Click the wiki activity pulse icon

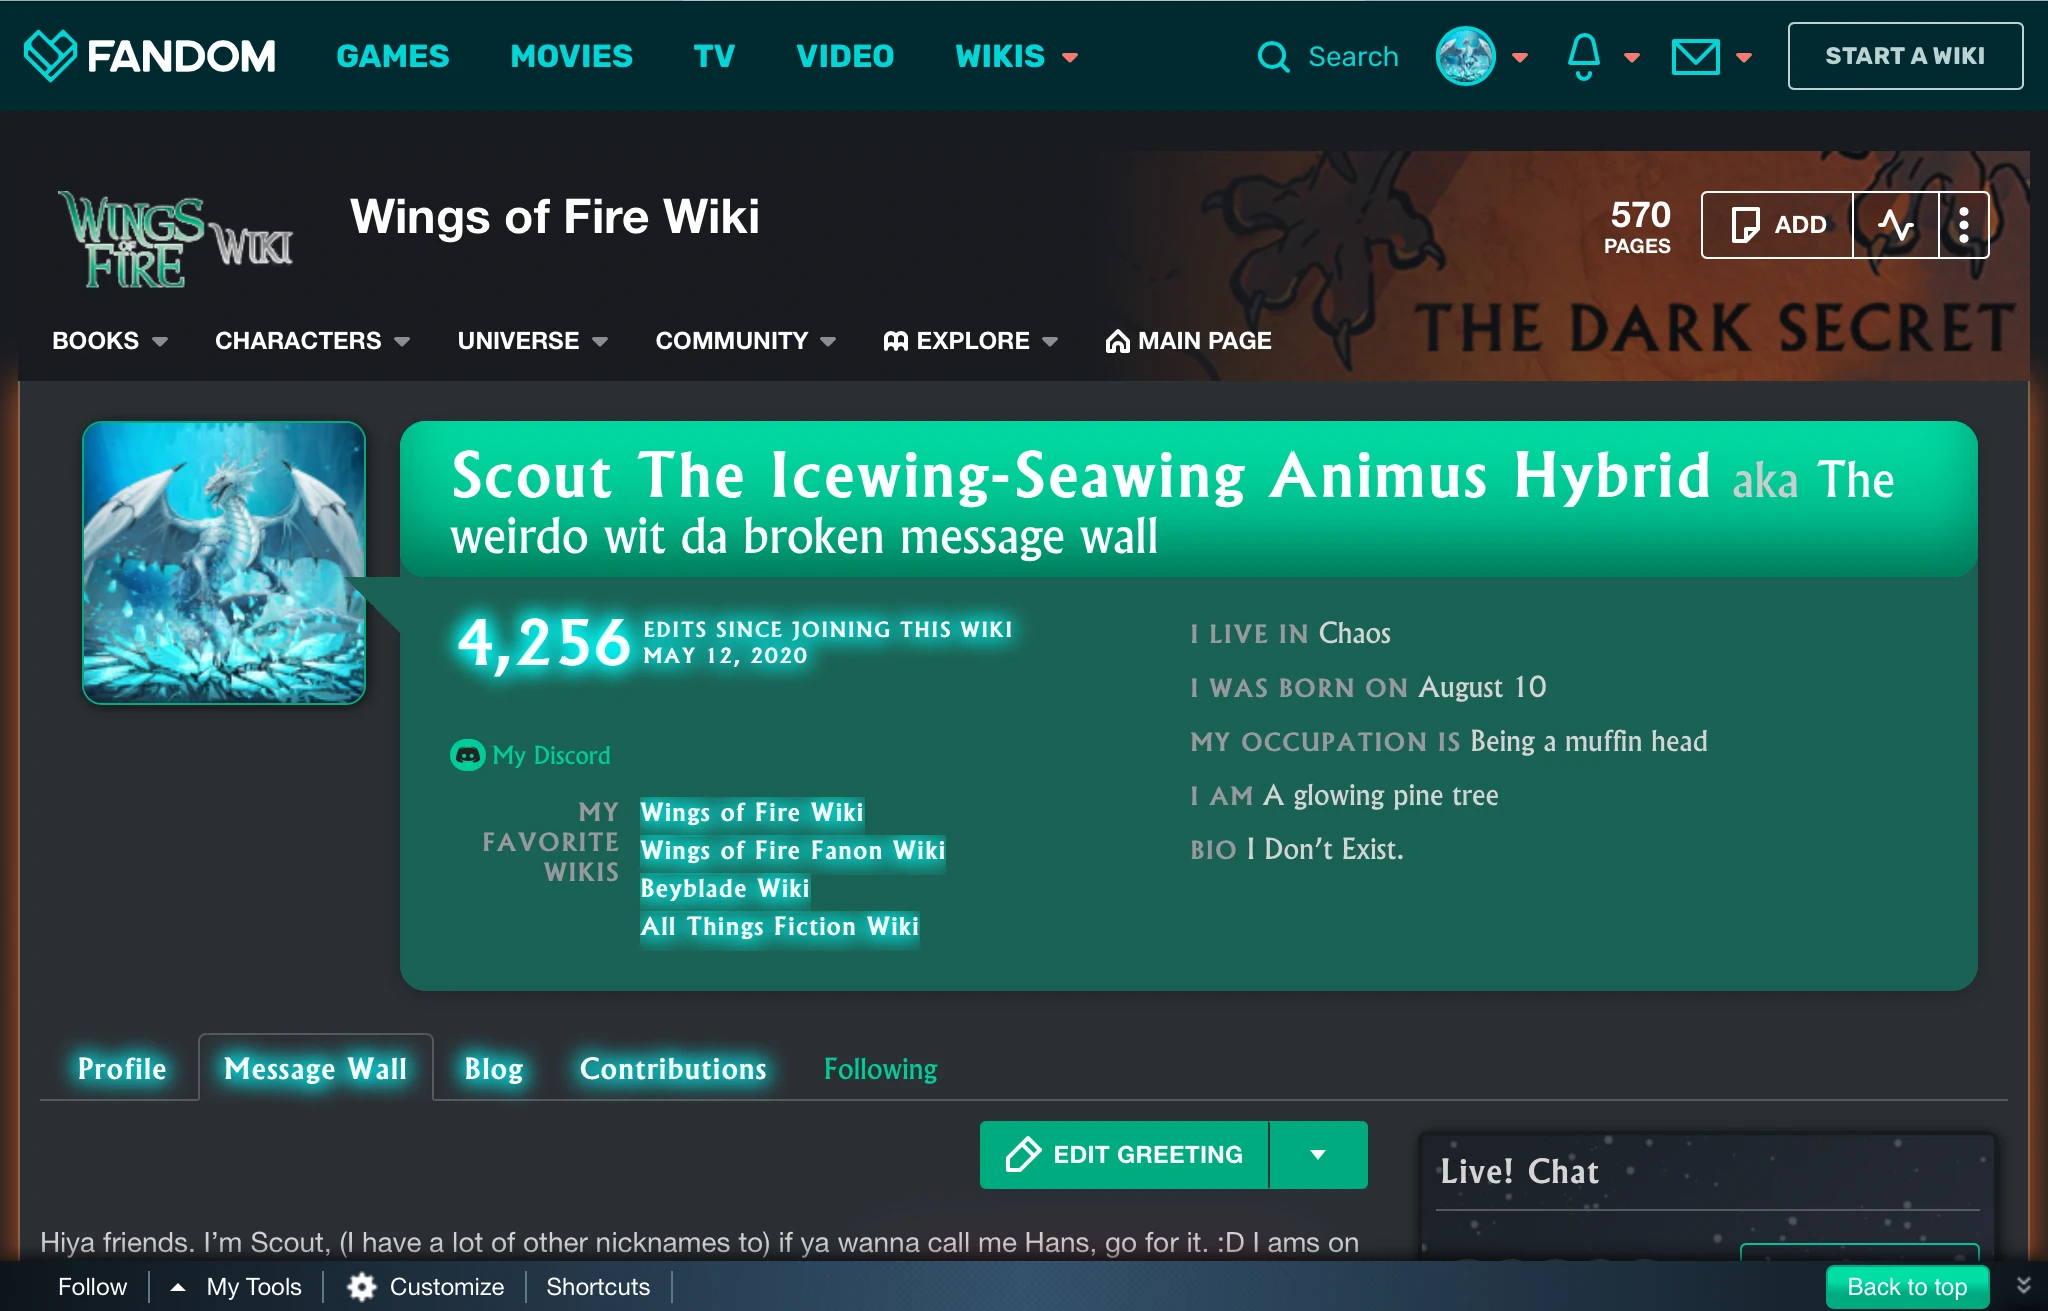coord(1895,225)
